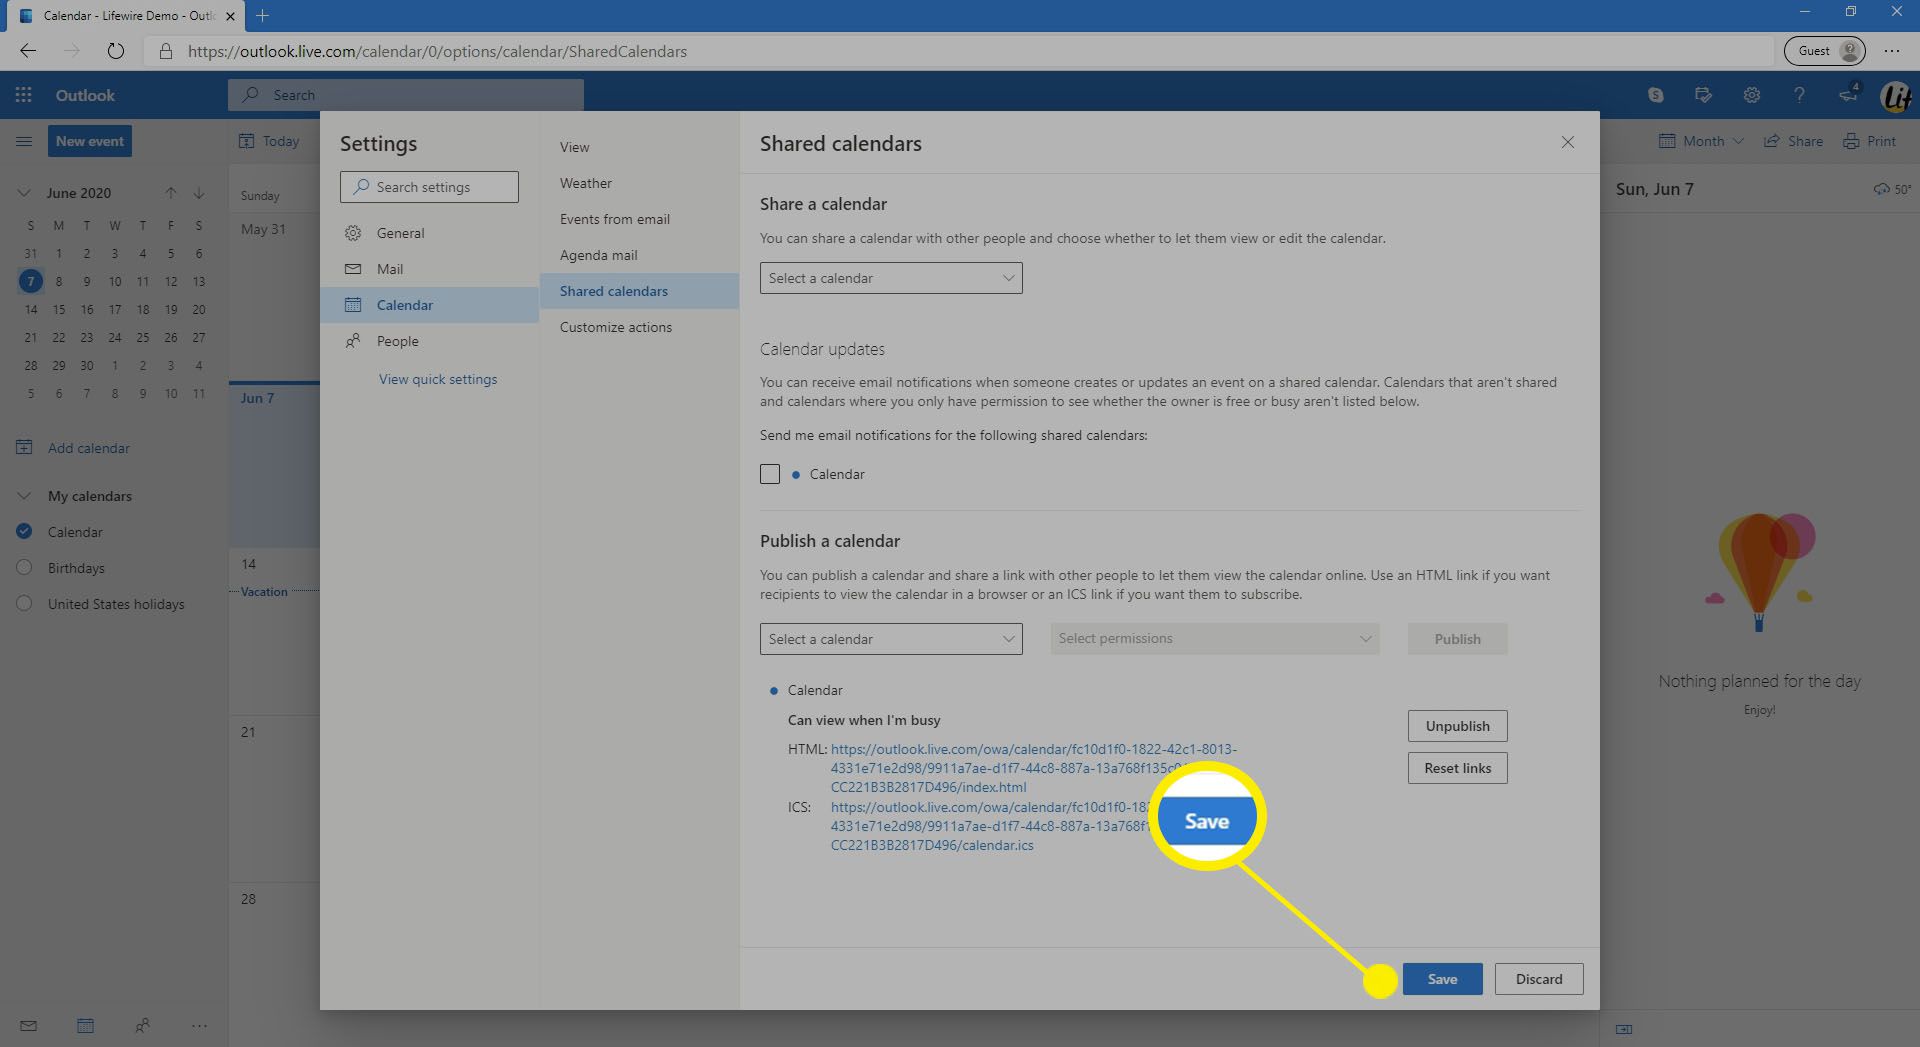Open Publish a calendar selection dropdown
Image resolution: width=1920 pixels, height=1047 pixels.
[891, 639]
